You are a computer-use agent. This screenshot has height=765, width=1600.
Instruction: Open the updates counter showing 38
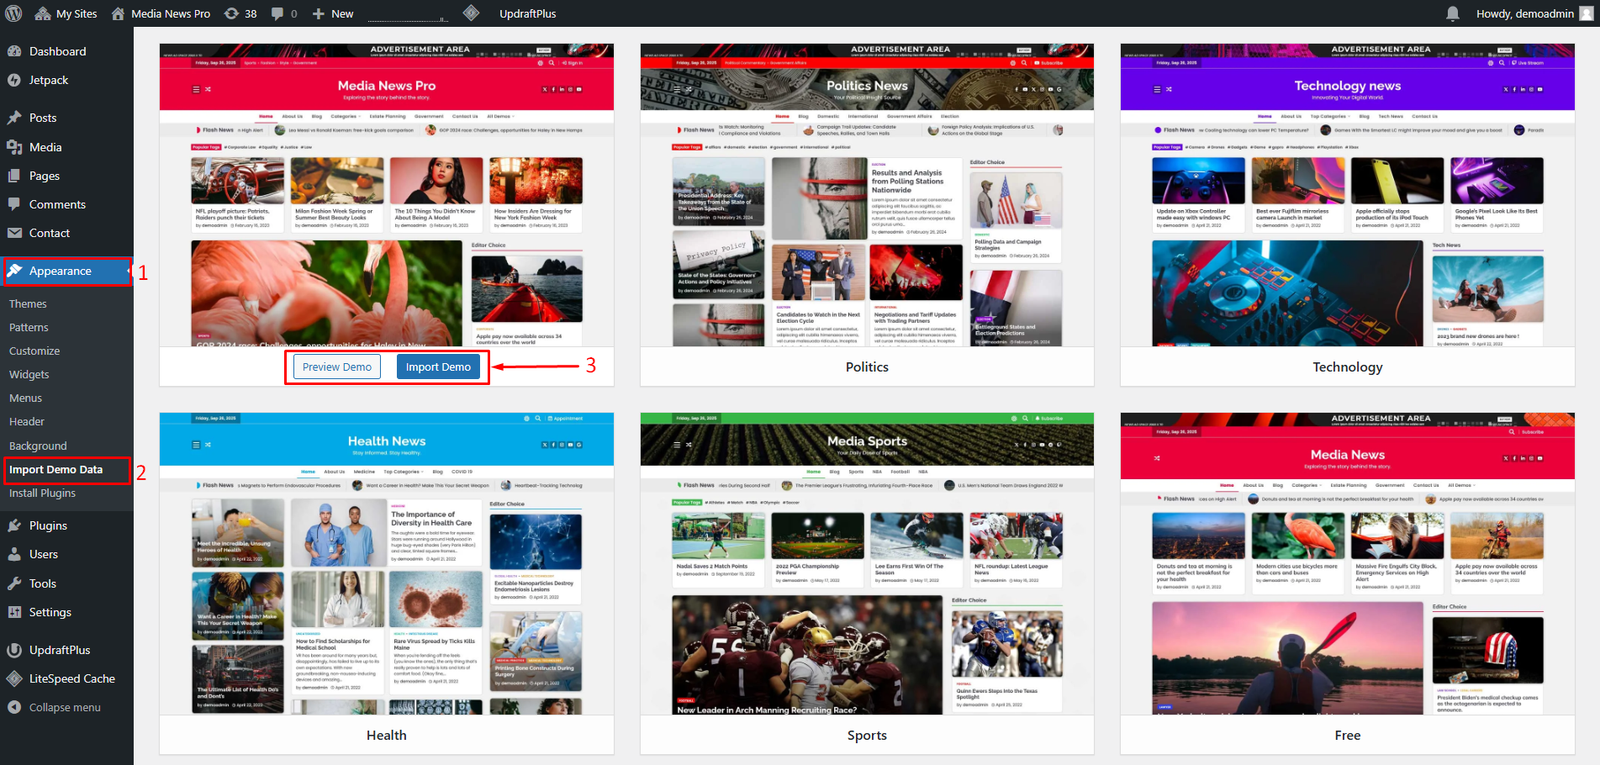tap(240, 13)
